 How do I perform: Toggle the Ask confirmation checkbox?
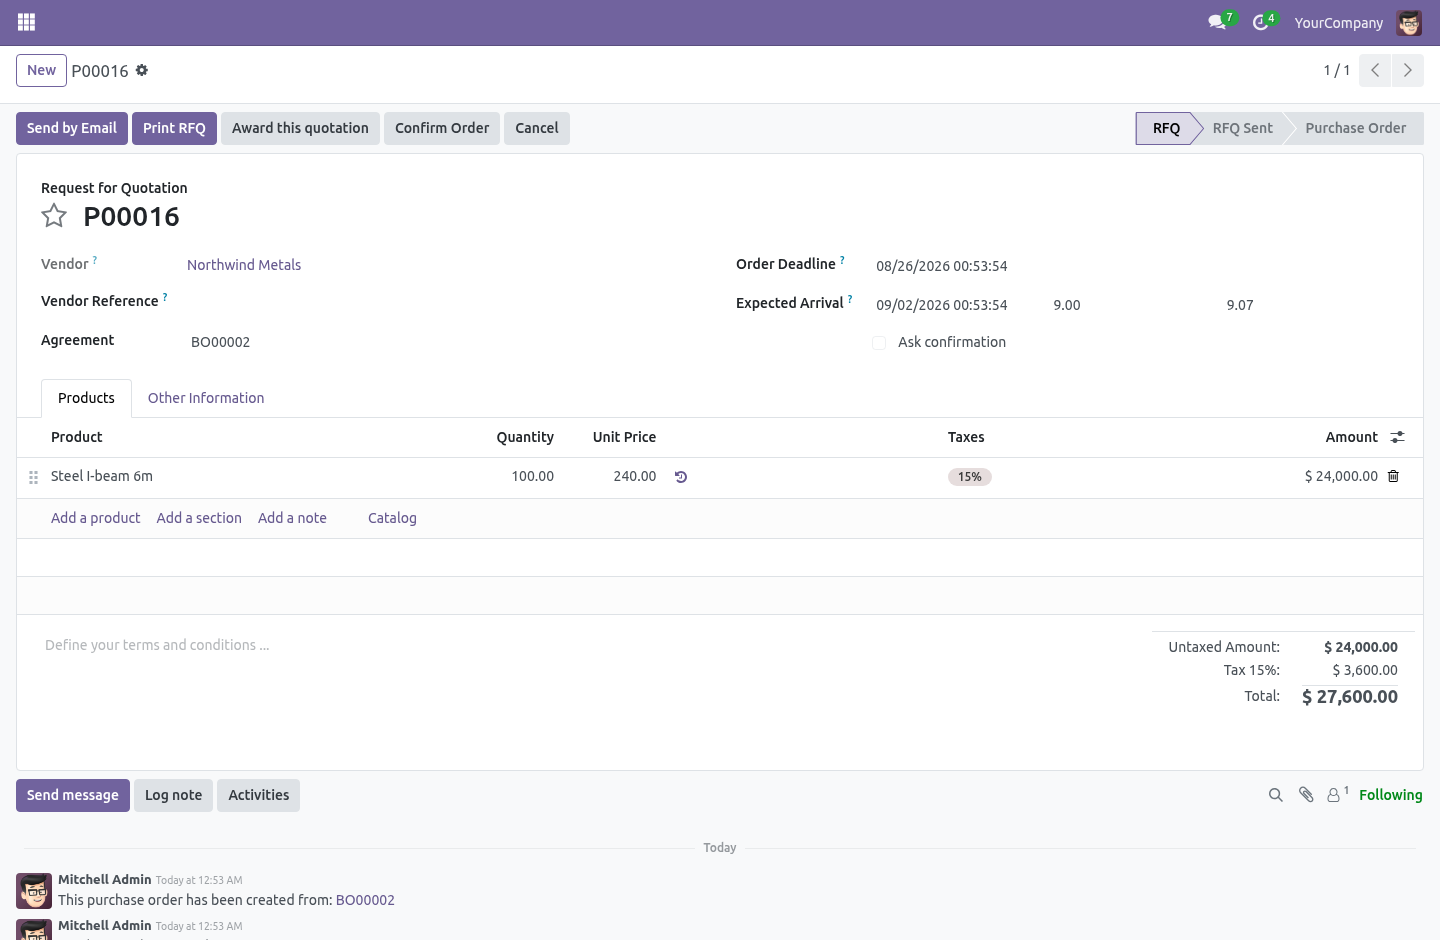coord(879,343)
